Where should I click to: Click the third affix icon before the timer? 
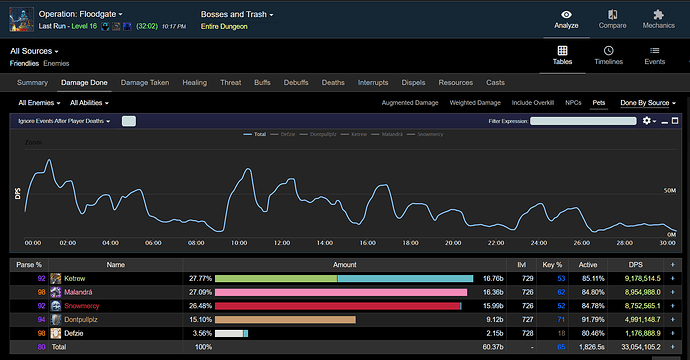coord(127,26)
